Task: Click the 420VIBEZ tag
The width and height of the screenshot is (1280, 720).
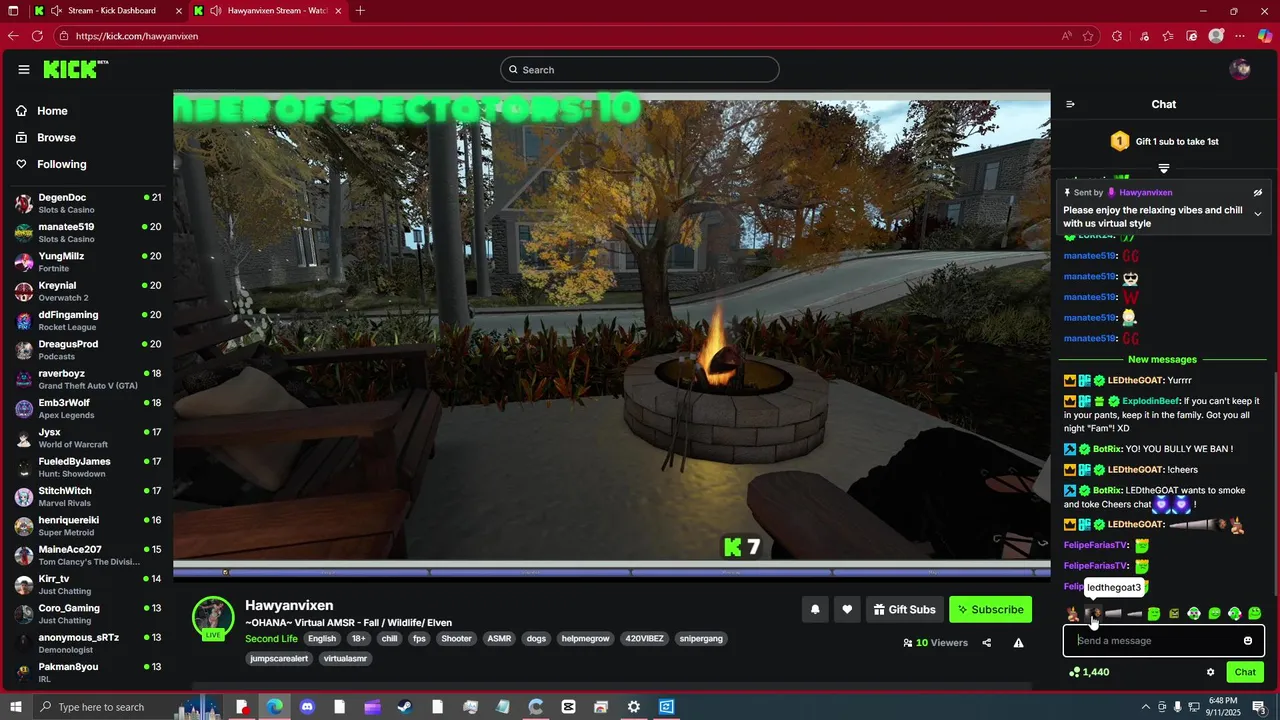Action: pos(645,639)
